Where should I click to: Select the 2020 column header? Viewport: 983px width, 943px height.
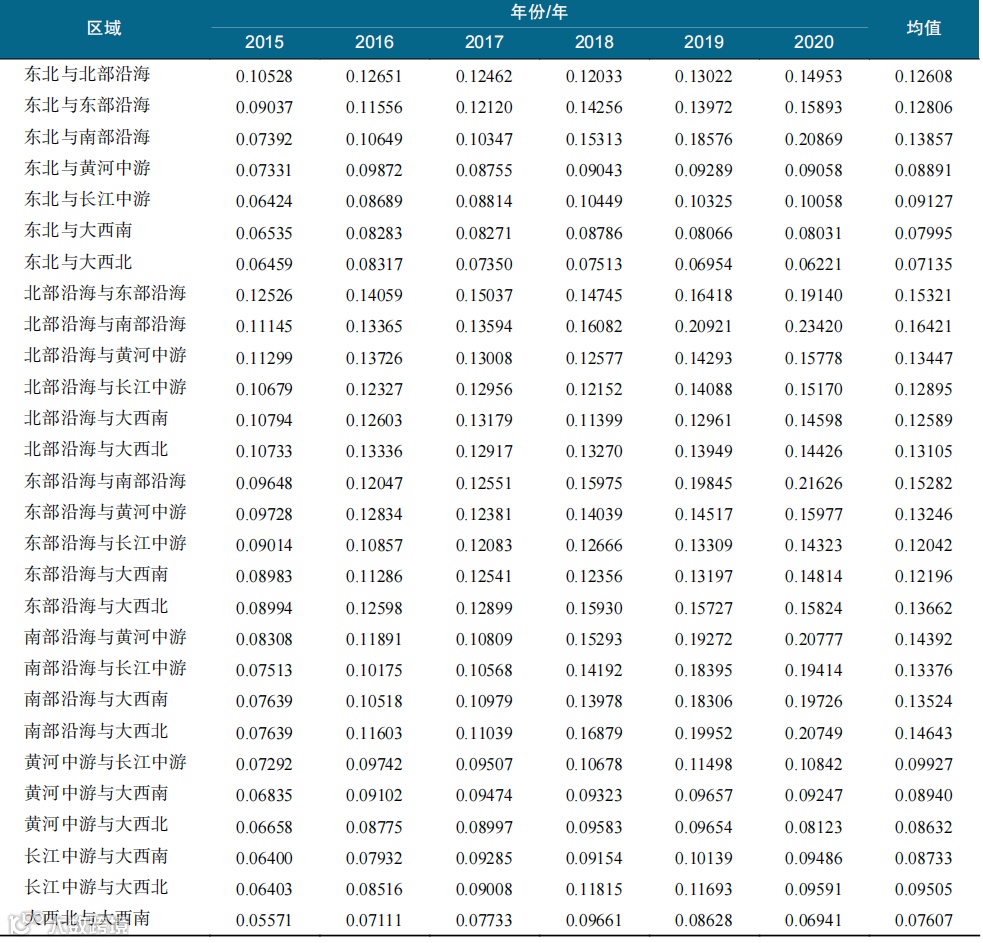tap(814, 42)
